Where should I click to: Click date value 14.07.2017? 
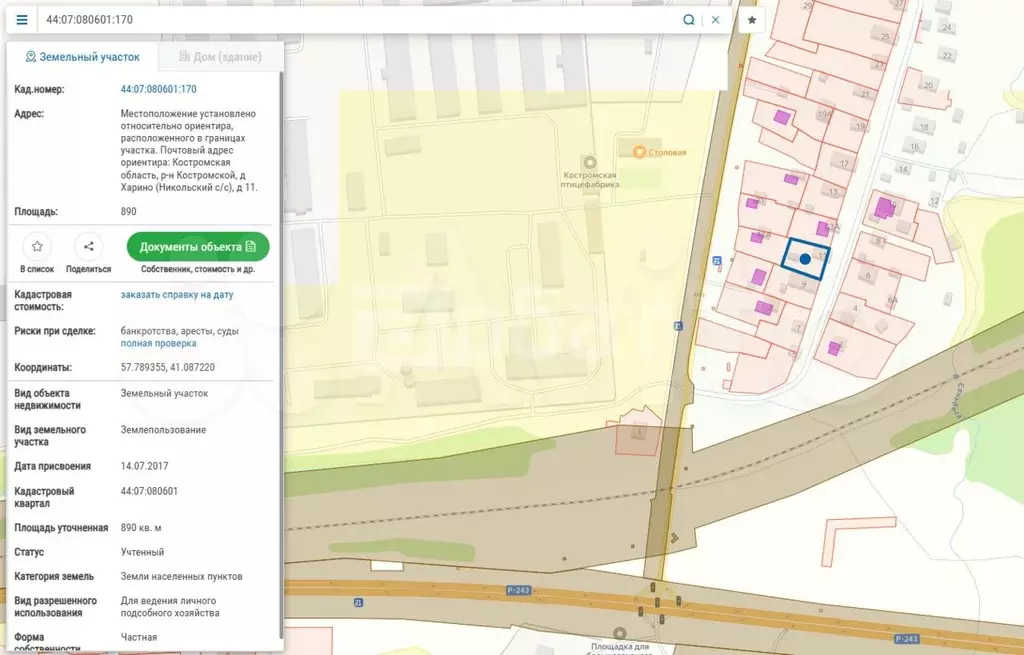(144, 466)
